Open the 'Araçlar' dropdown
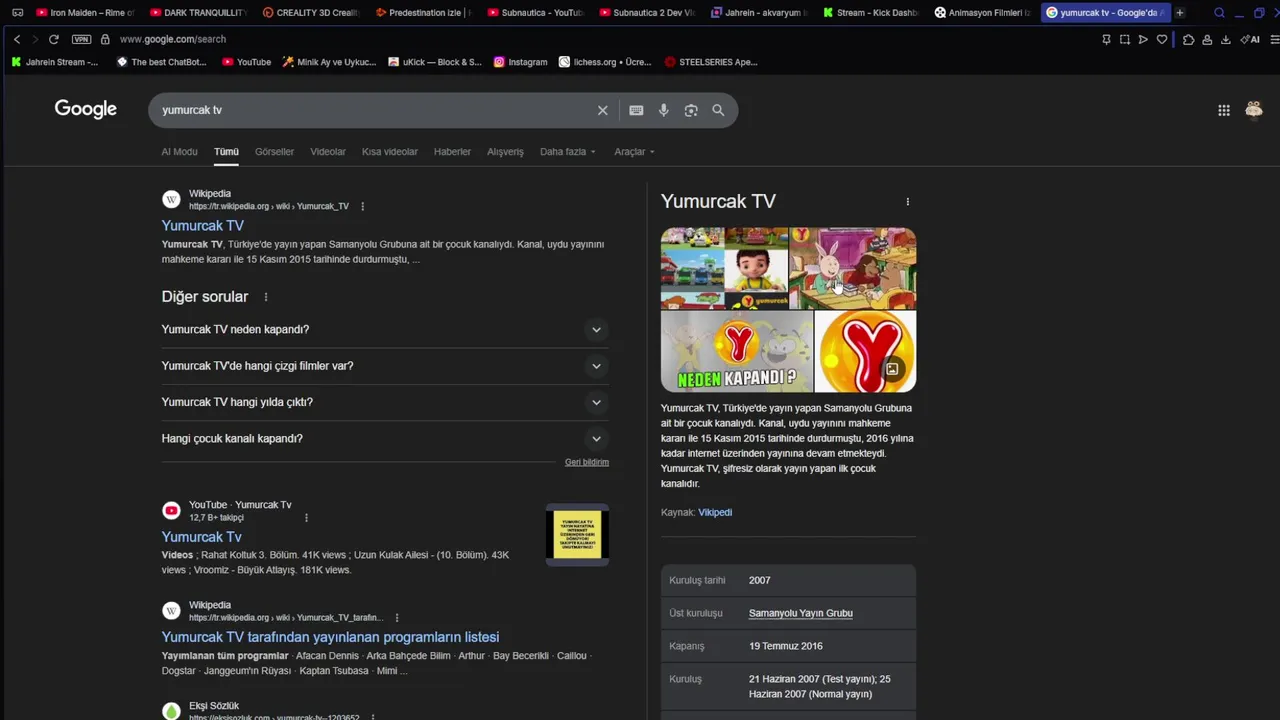Viewport: 1280px width, 720px height. [x=634, y=152]
